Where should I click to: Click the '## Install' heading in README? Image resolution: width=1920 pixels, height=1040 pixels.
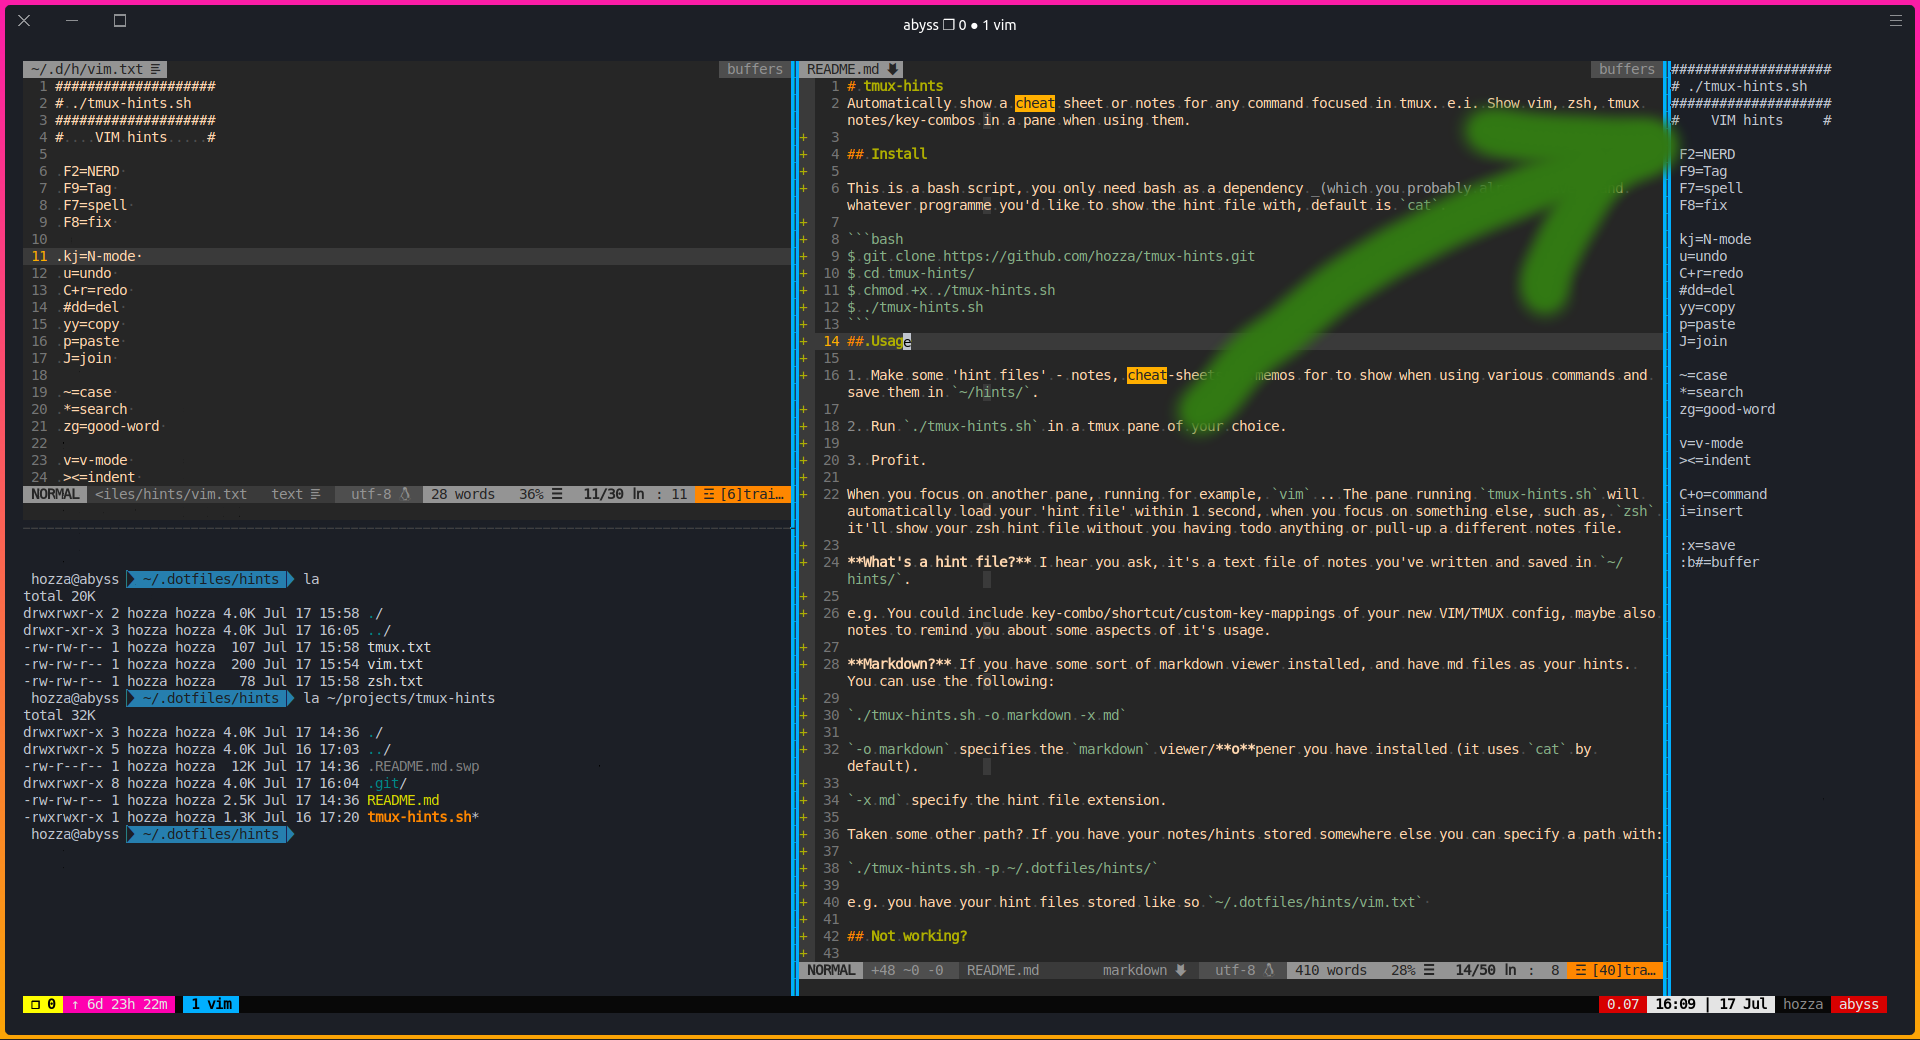pos(887,154)
